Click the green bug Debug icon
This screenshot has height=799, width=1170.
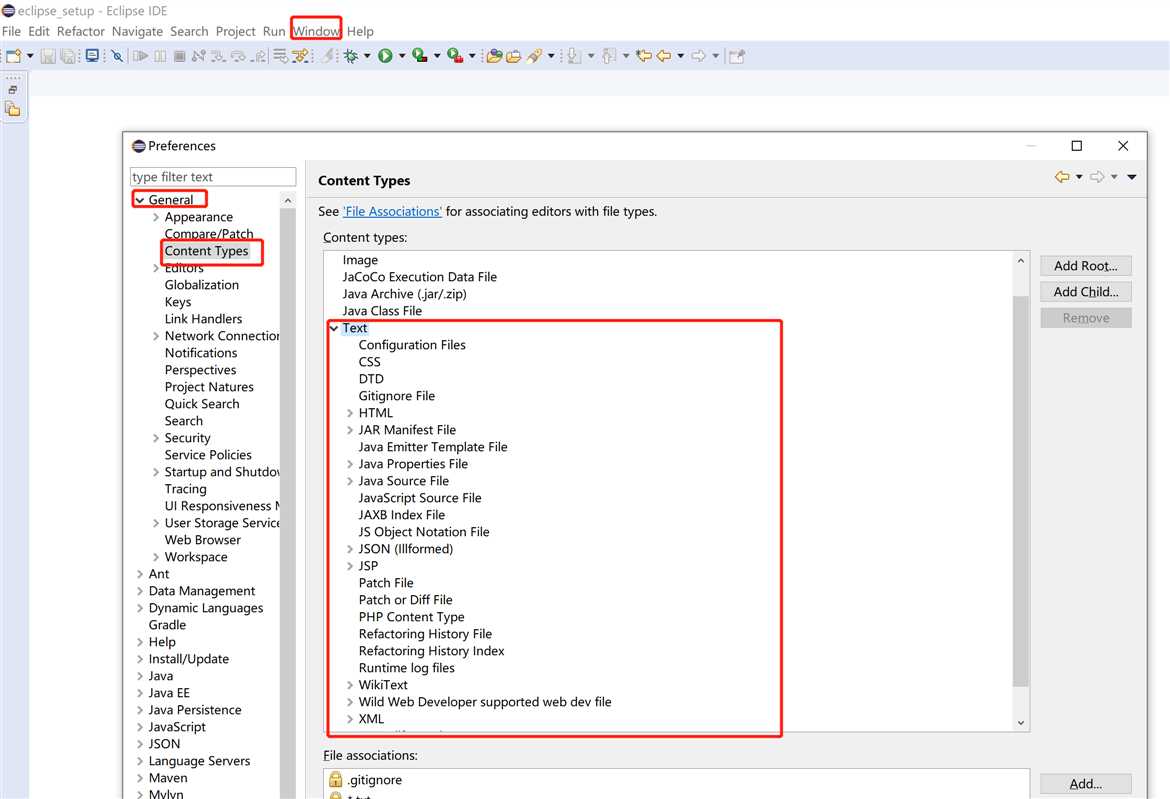pos(351,56)
